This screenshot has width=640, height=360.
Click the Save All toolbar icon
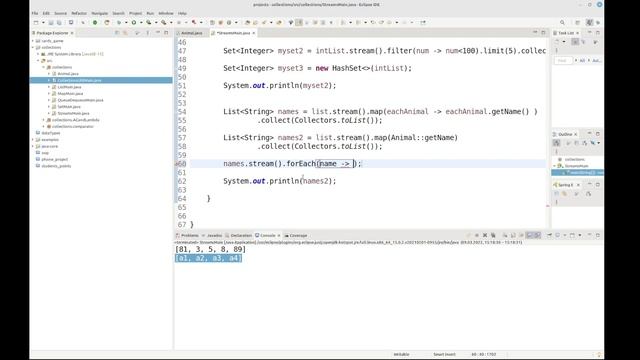point(59,22)
